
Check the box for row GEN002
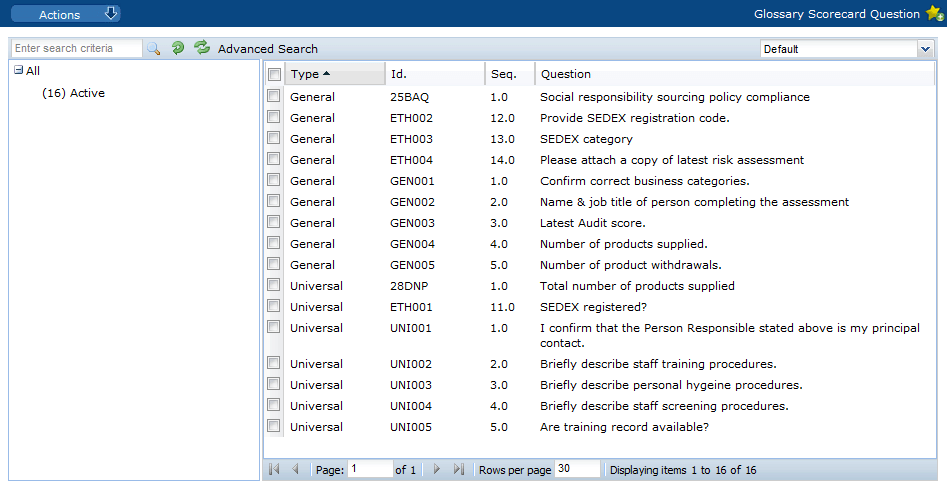pos(274,200)
